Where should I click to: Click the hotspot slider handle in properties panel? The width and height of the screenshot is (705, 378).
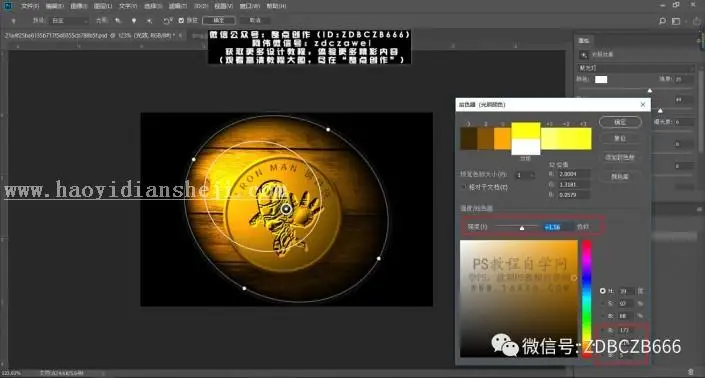pos(660,110)
